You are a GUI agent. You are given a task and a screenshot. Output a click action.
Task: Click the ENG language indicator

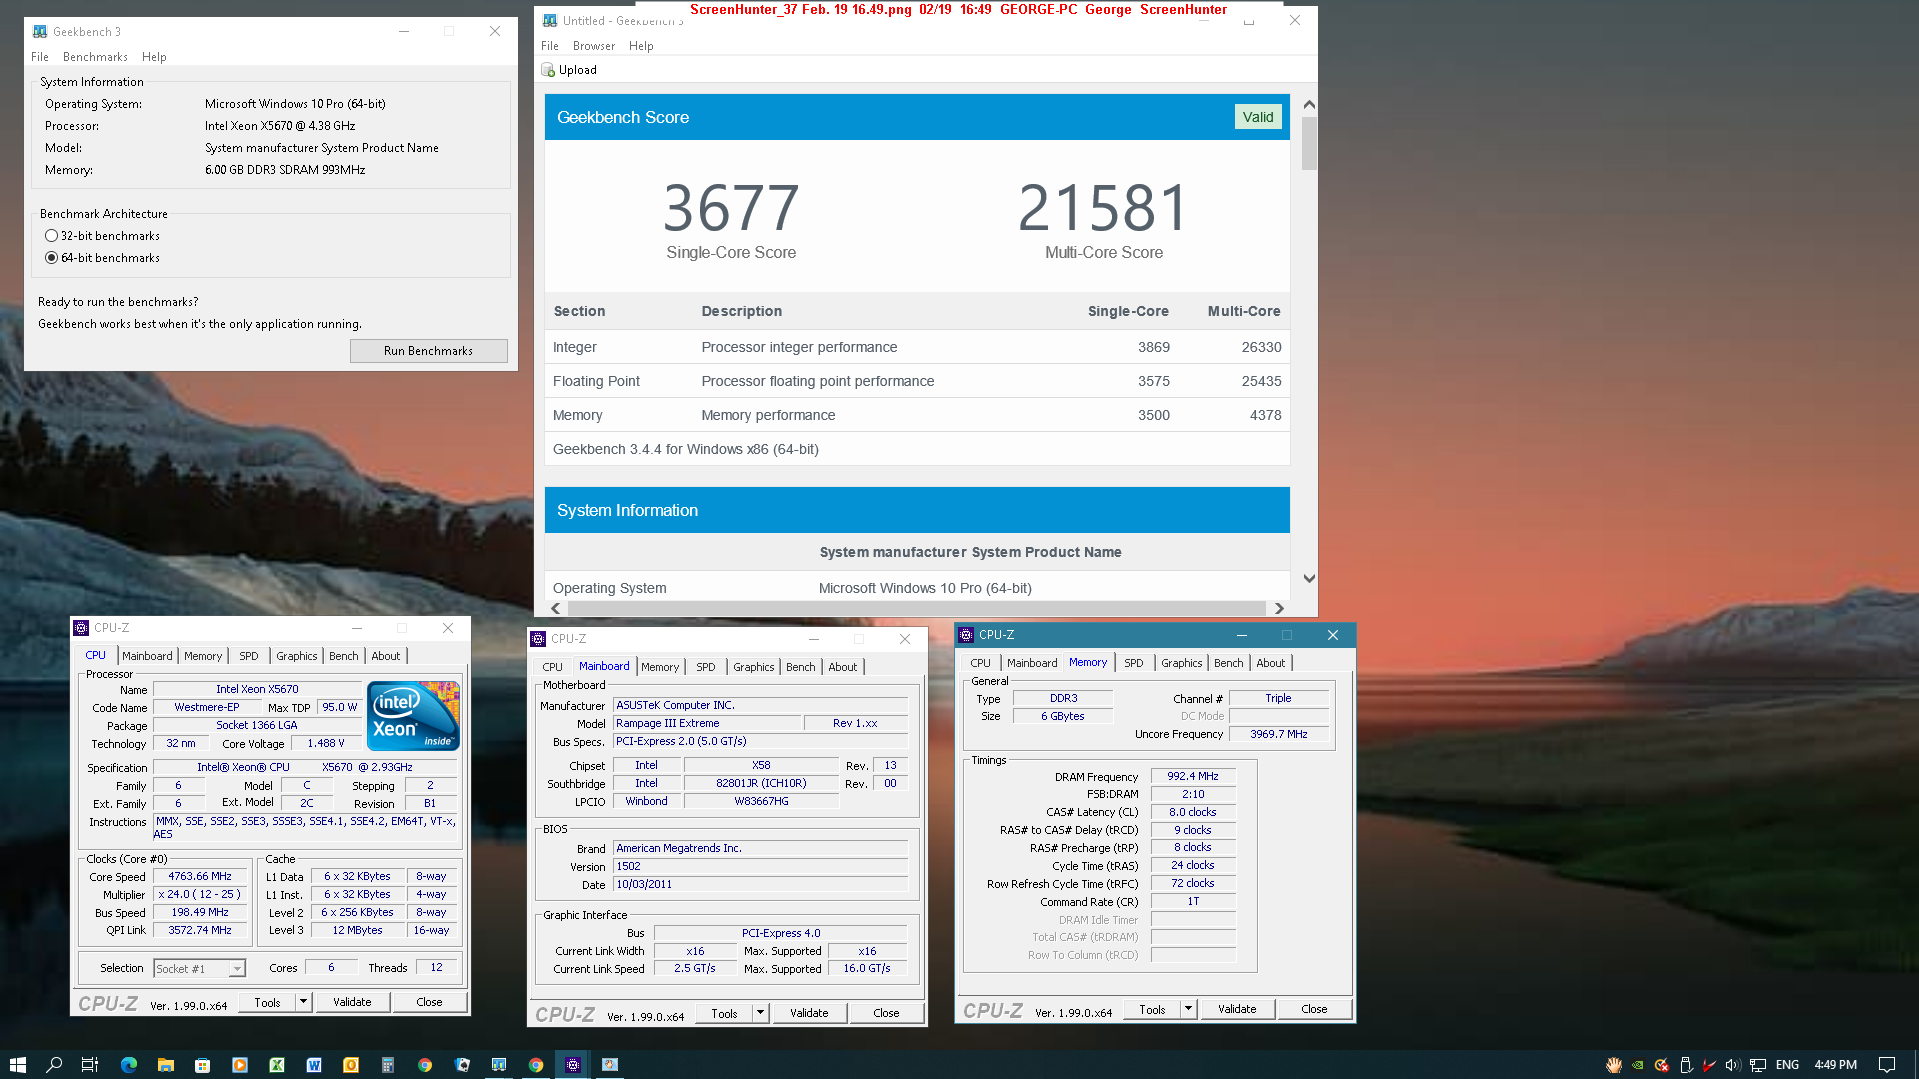click(x=1787, y=1065)
